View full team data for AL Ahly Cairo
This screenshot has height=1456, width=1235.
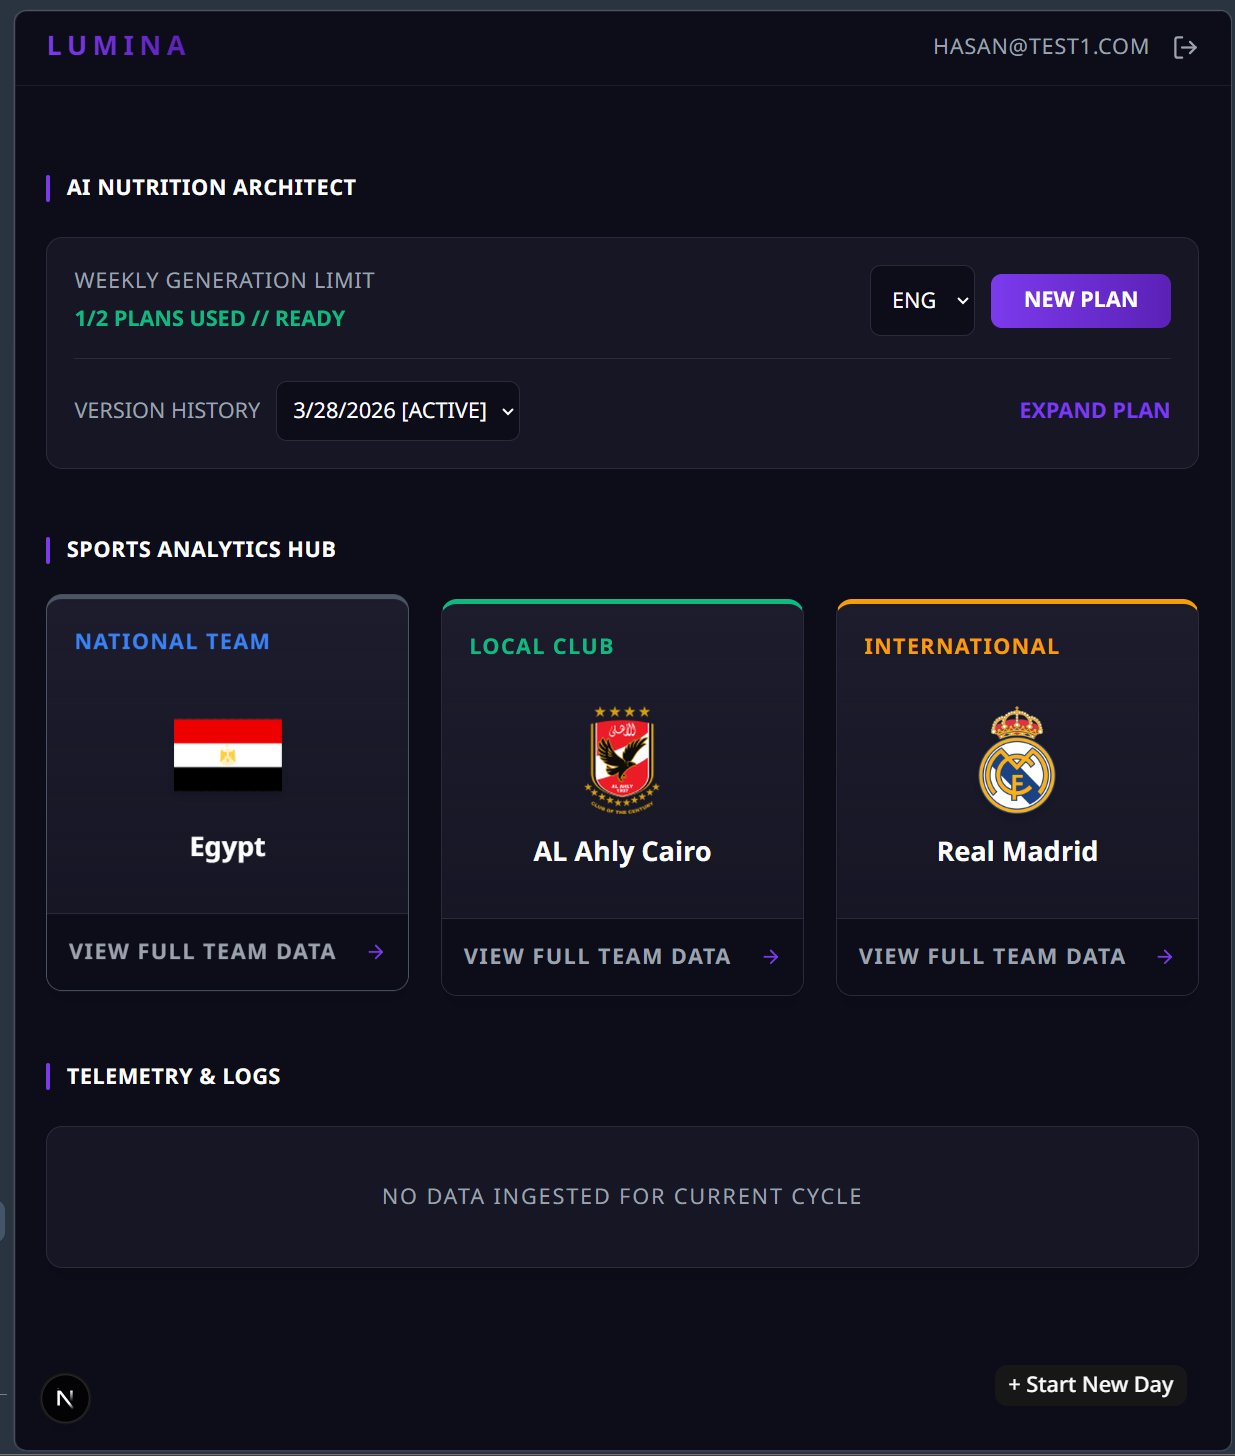pos(597,957)
